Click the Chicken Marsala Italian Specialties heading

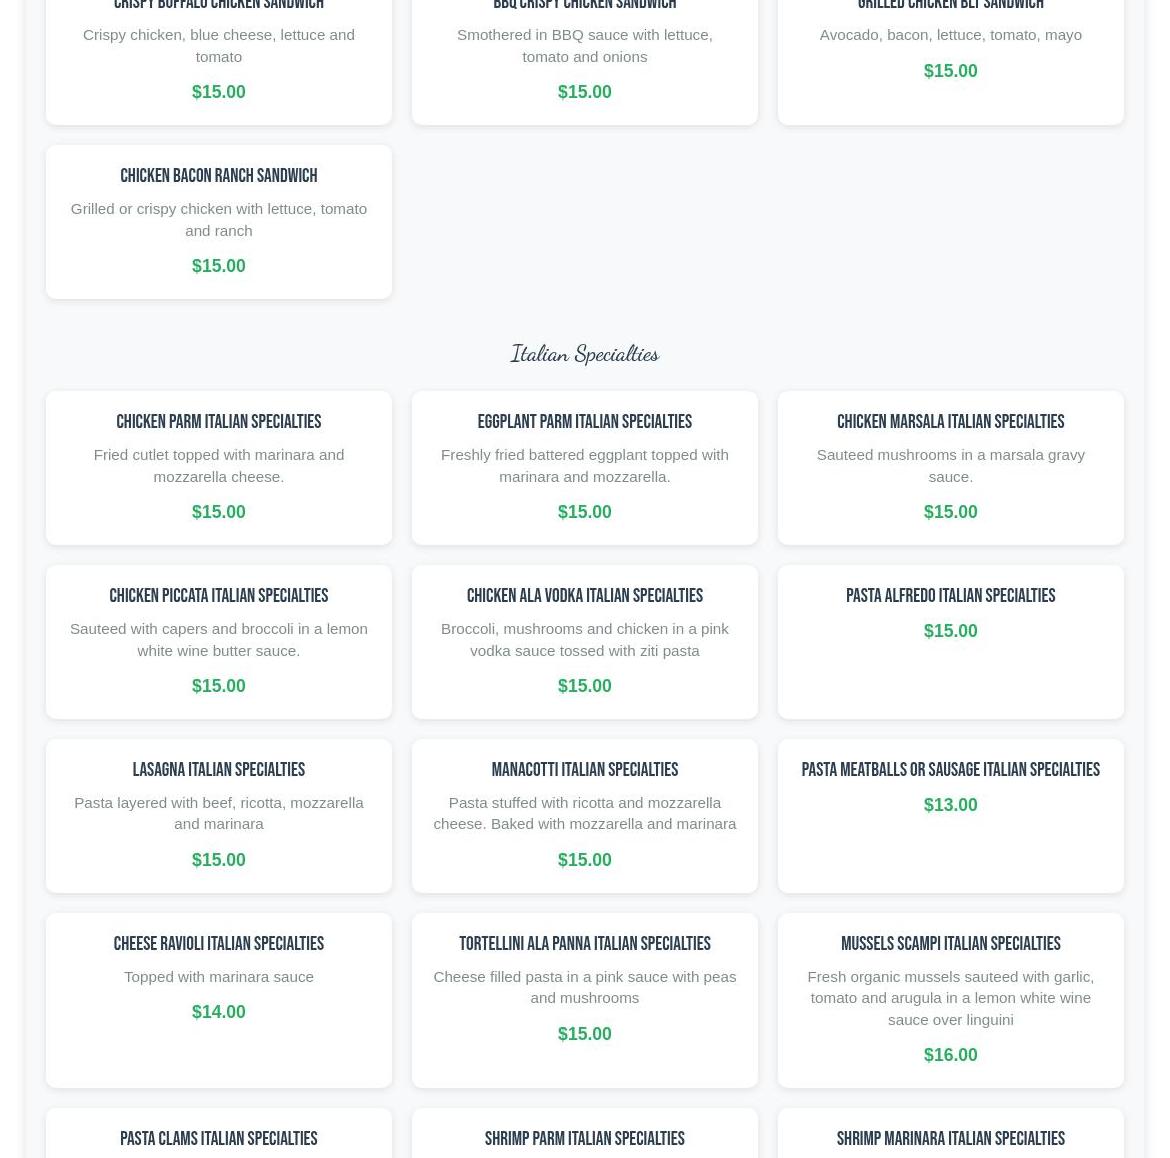click(x=950, y=422)
